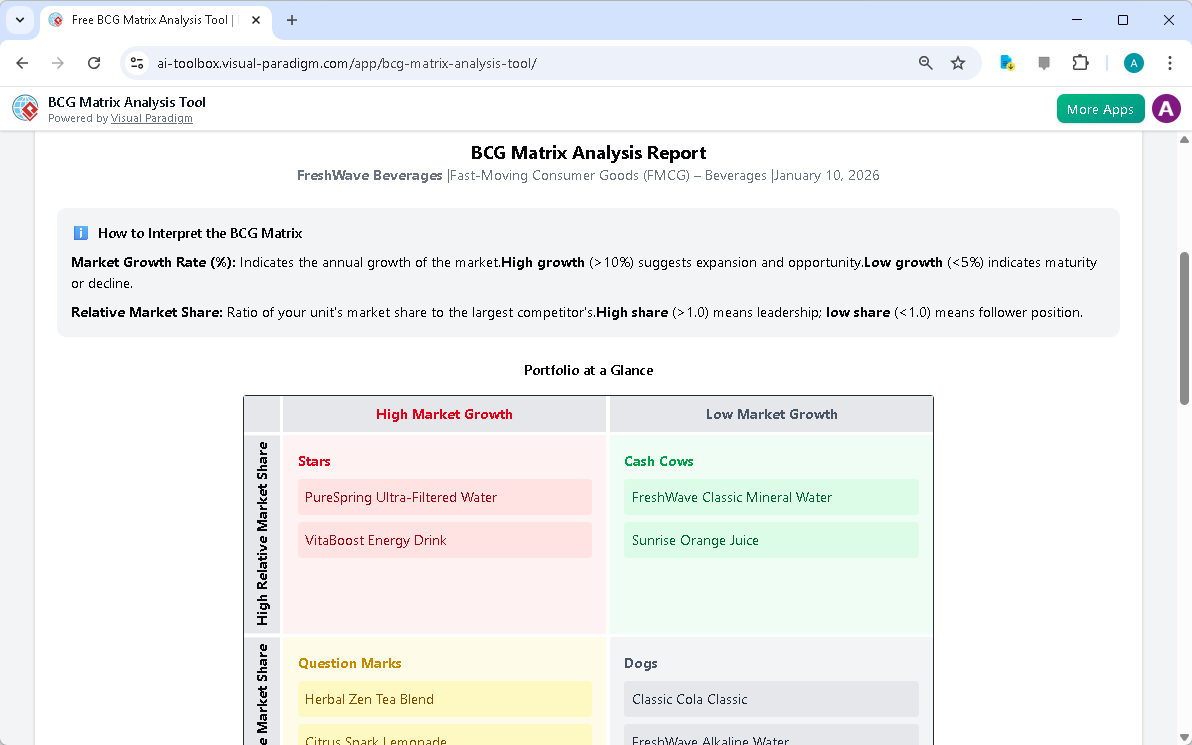Open the BCG Matrix Analysis Tool logo
The image size is (1192, 745).
point(24,108)
